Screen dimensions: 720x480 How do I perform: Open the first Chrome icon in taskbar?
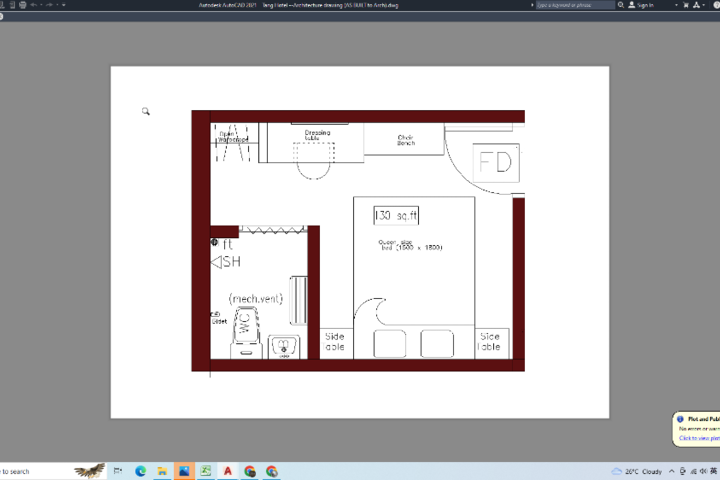250,471
